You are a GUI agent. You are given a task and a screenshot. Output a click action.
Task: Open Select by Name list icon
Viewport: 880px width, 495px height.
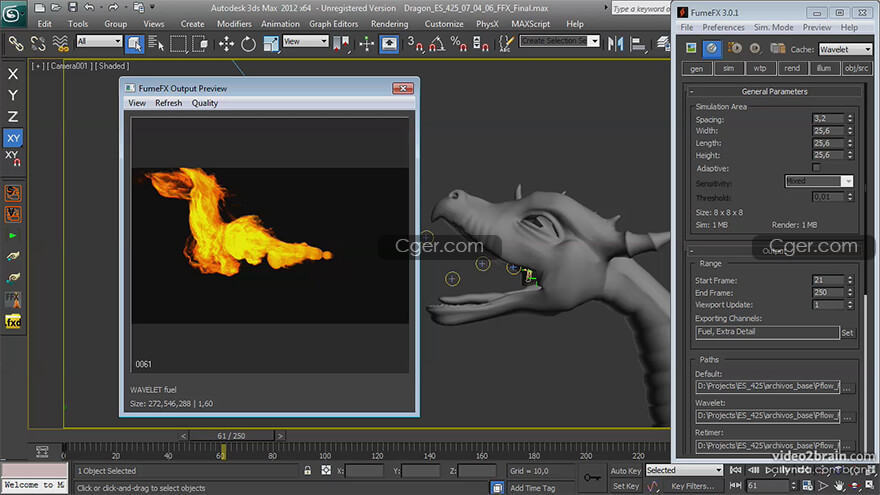(156, 43)
